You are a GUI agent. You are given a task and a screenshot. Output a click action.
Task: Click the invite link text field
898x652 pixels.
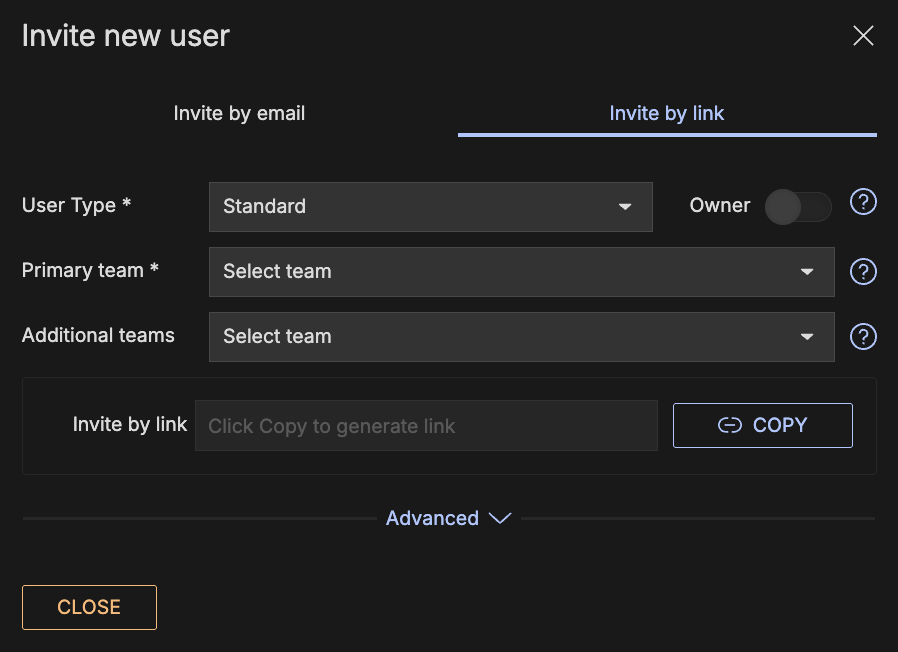[x=426, y=426]
